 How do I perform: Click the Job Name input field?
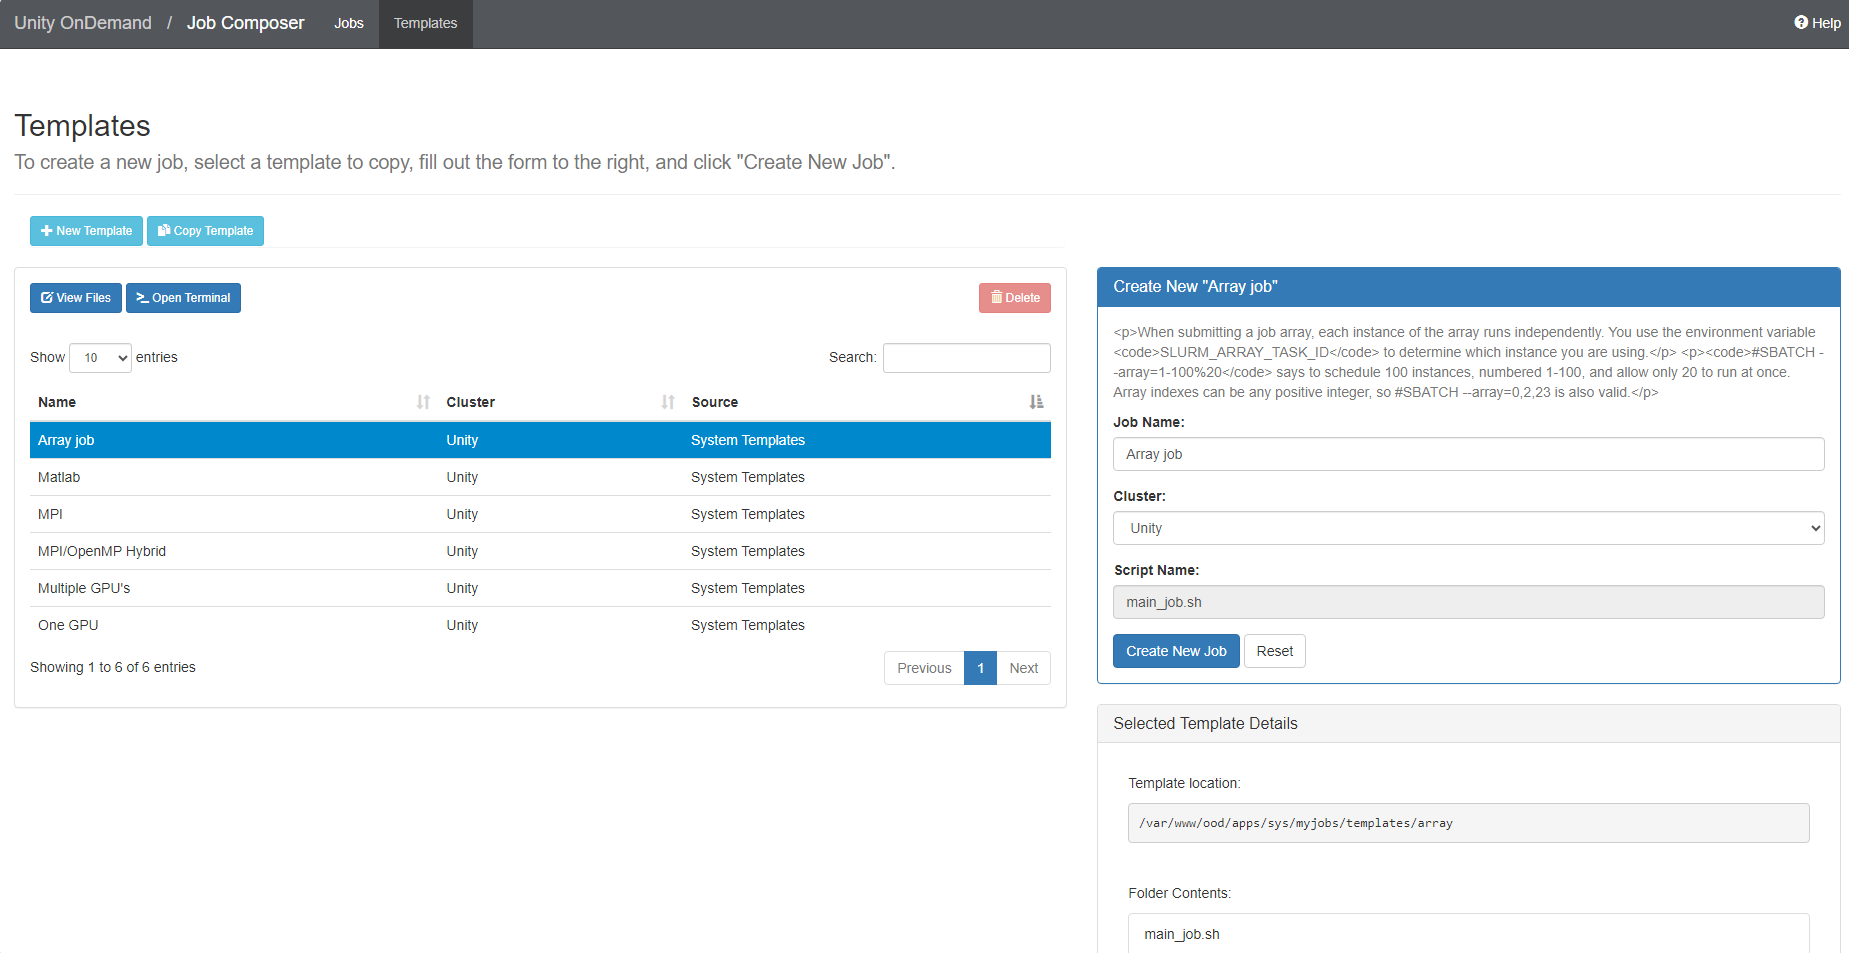(1467, 454)
